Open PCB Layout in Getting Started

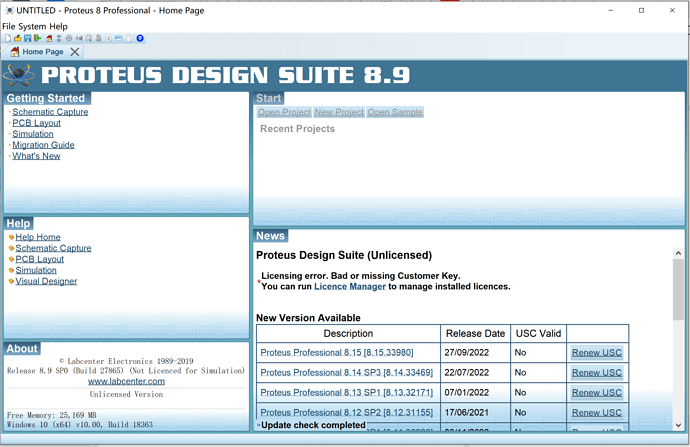[37, 123]
